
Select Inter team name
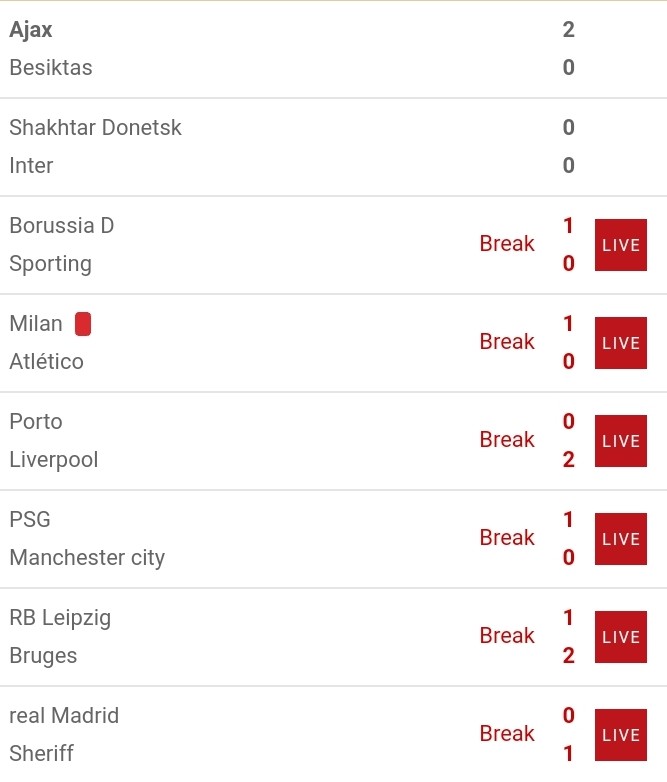pyautogui.click(x=31, y=166)
